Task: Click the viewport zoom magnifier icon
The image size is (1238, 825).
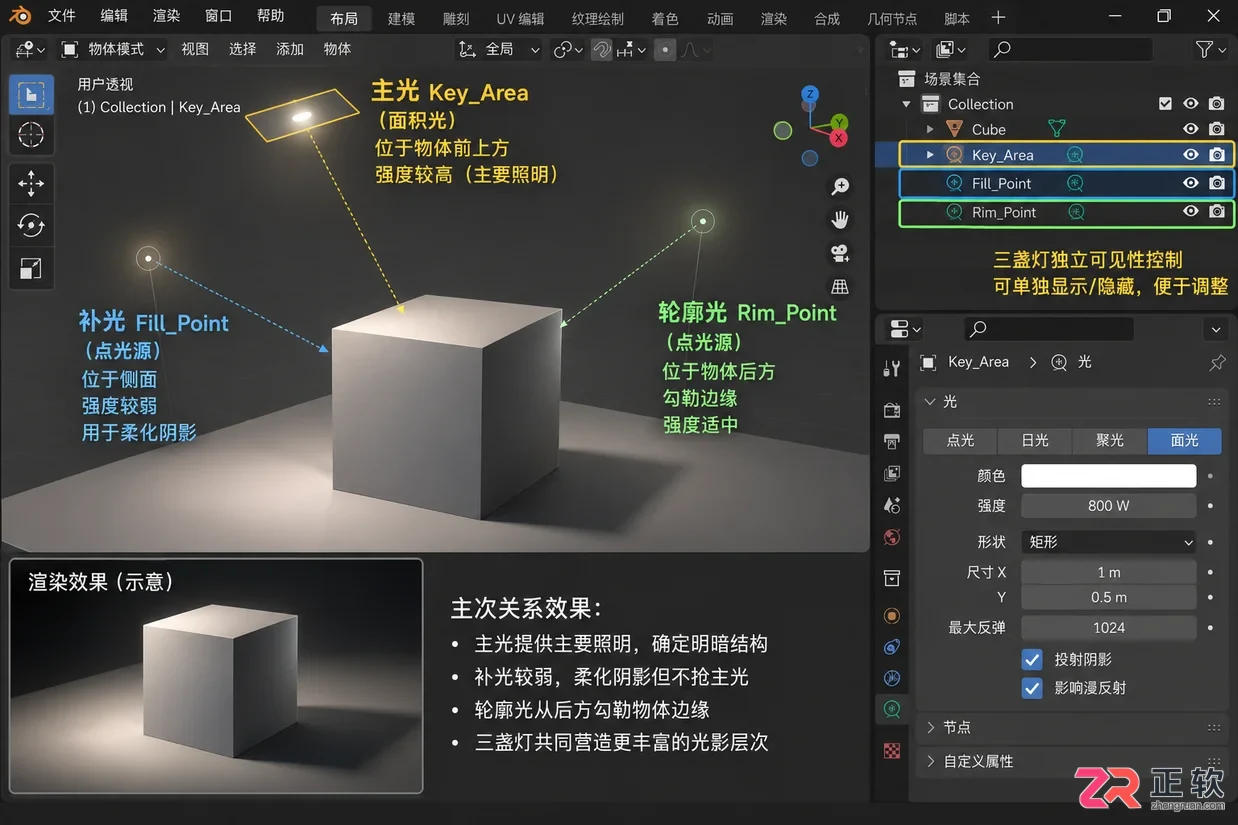Action: coord(840,187)
